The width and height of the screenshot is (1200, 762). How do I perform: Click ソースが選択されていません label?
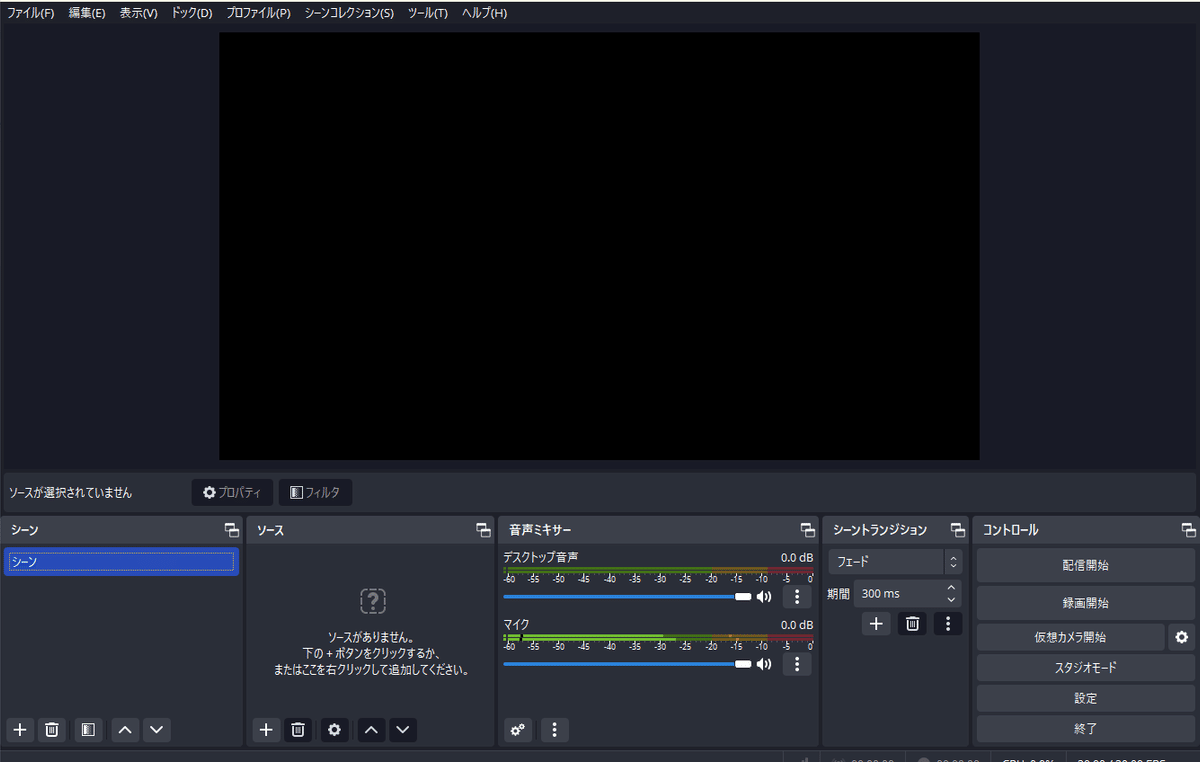70,493
